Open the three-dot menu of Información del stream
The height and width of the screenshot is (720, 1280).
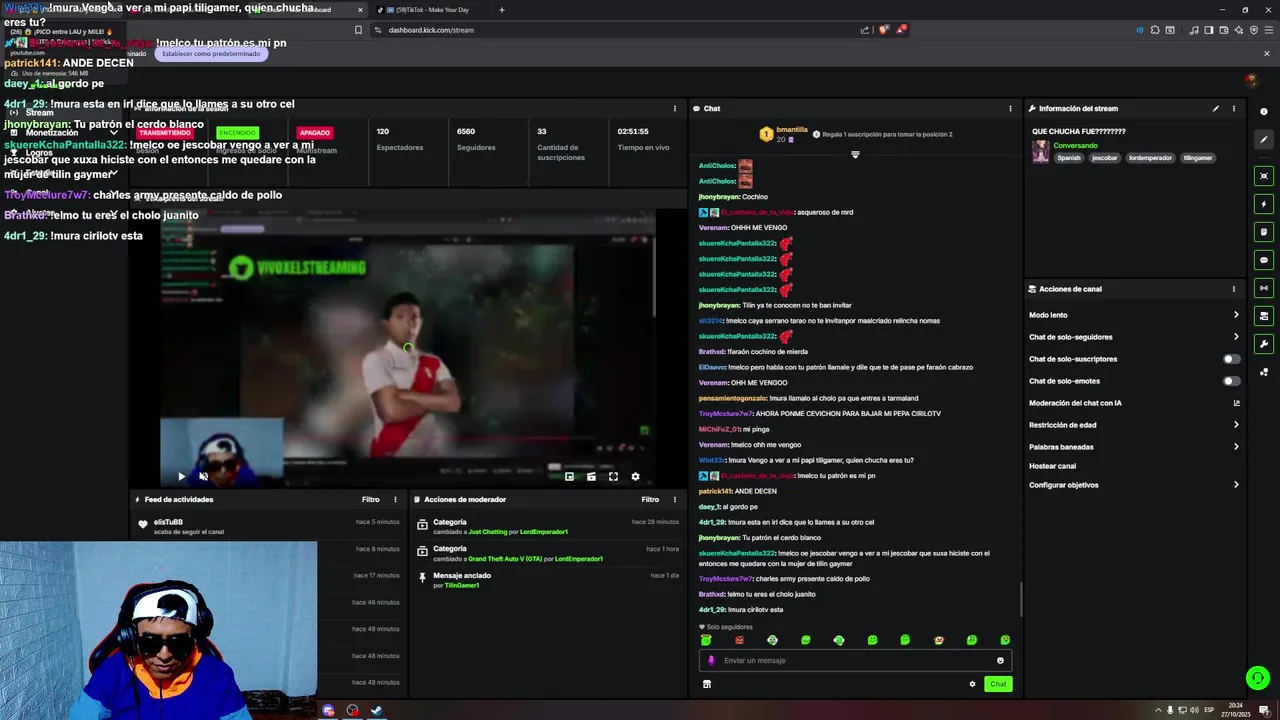1233,108
